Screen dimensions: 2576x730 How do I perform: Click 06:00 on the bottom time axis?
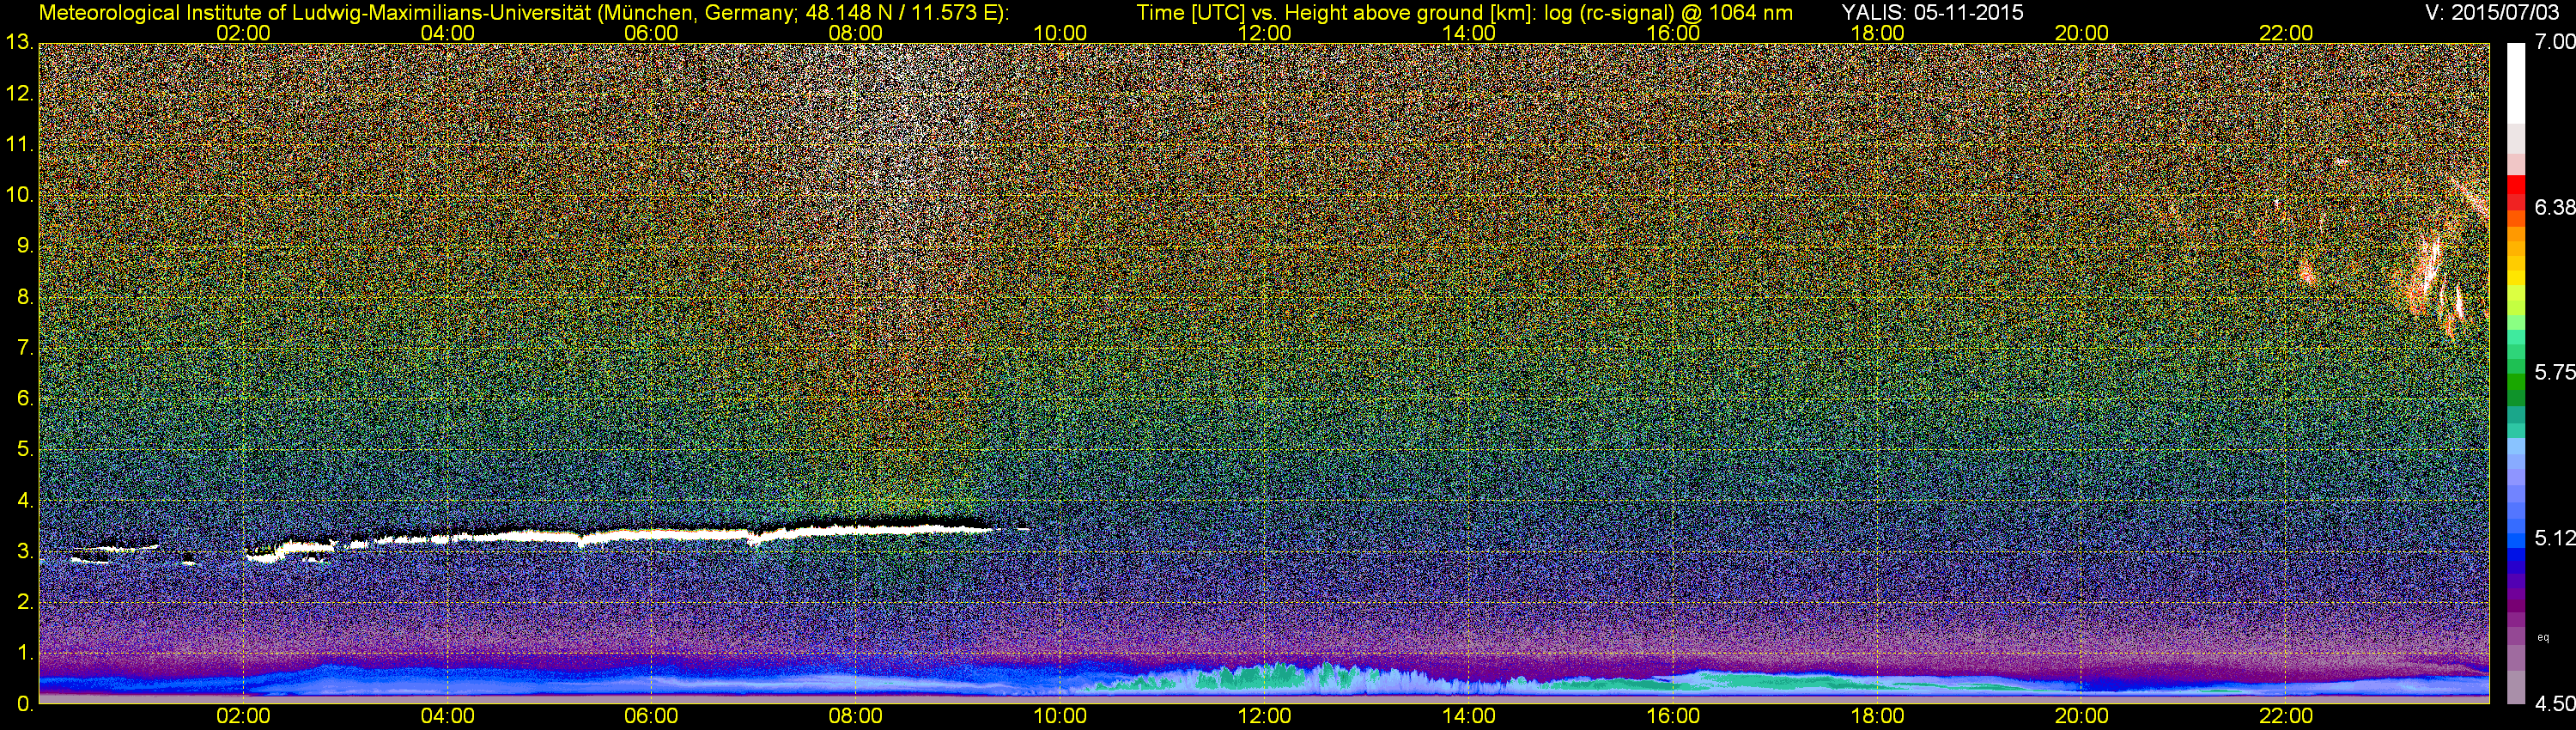click(x=651, y=717)
